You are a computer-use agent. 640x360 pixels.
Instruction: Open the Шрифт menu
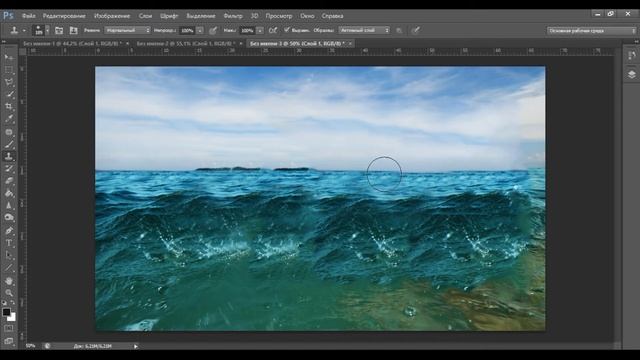pos(169,16)
